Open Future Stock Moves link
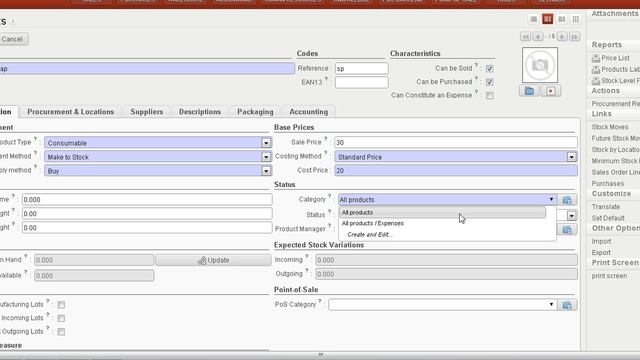This screenshot has height=360, width=640. 616,138
